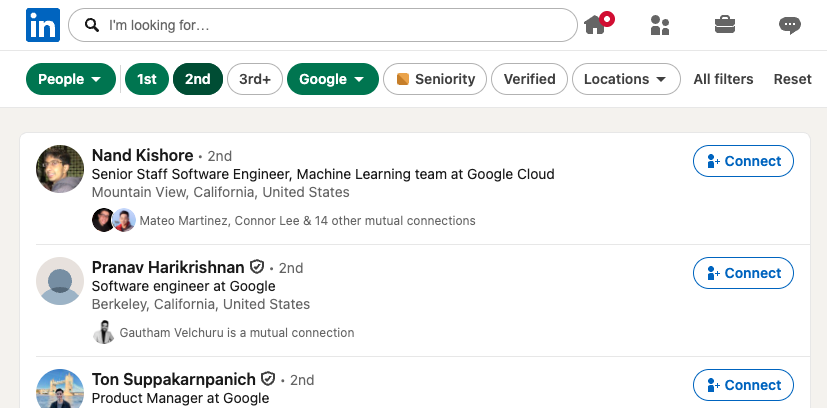Open Home via the house icon
Viewport: 827px width, 408px height.
595,25
